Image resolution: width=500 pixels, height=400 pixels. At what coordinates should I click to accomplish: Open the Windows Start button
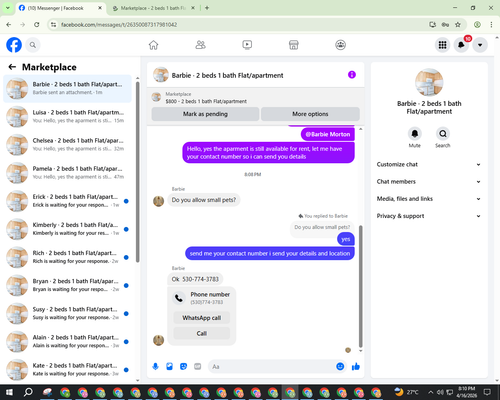[x=9, y=392]
